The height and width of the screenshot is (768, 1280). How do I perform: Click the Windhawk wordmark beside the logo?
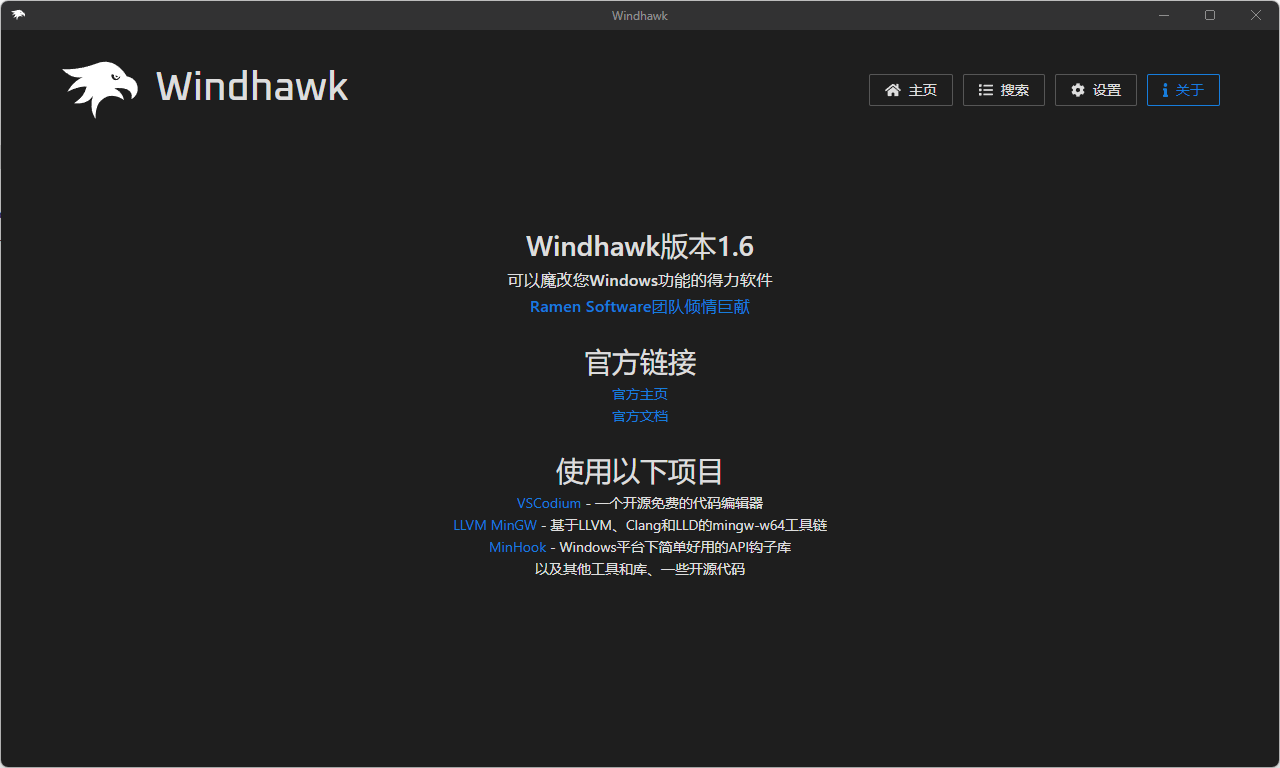(x=252, y=87)
